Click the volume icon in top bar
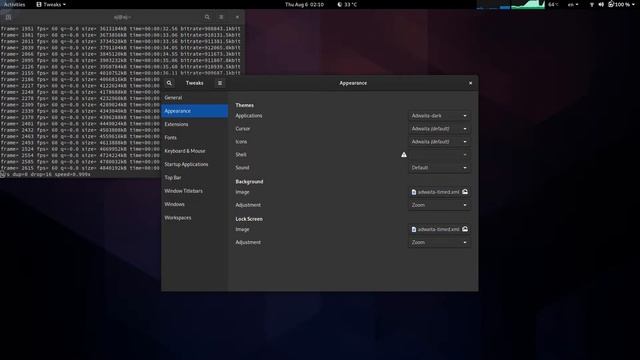The image size is (640, 360). (x=601, y=4)
